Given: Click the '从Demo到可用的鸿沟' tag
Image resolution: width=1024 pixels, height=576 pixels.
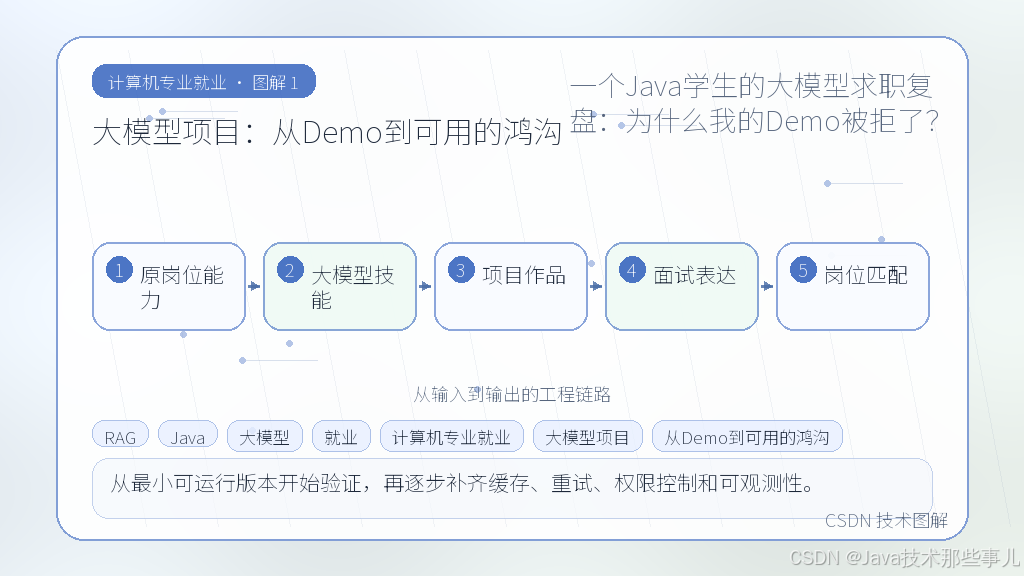Looking at the screenshot, I should [x=747, y=437].
